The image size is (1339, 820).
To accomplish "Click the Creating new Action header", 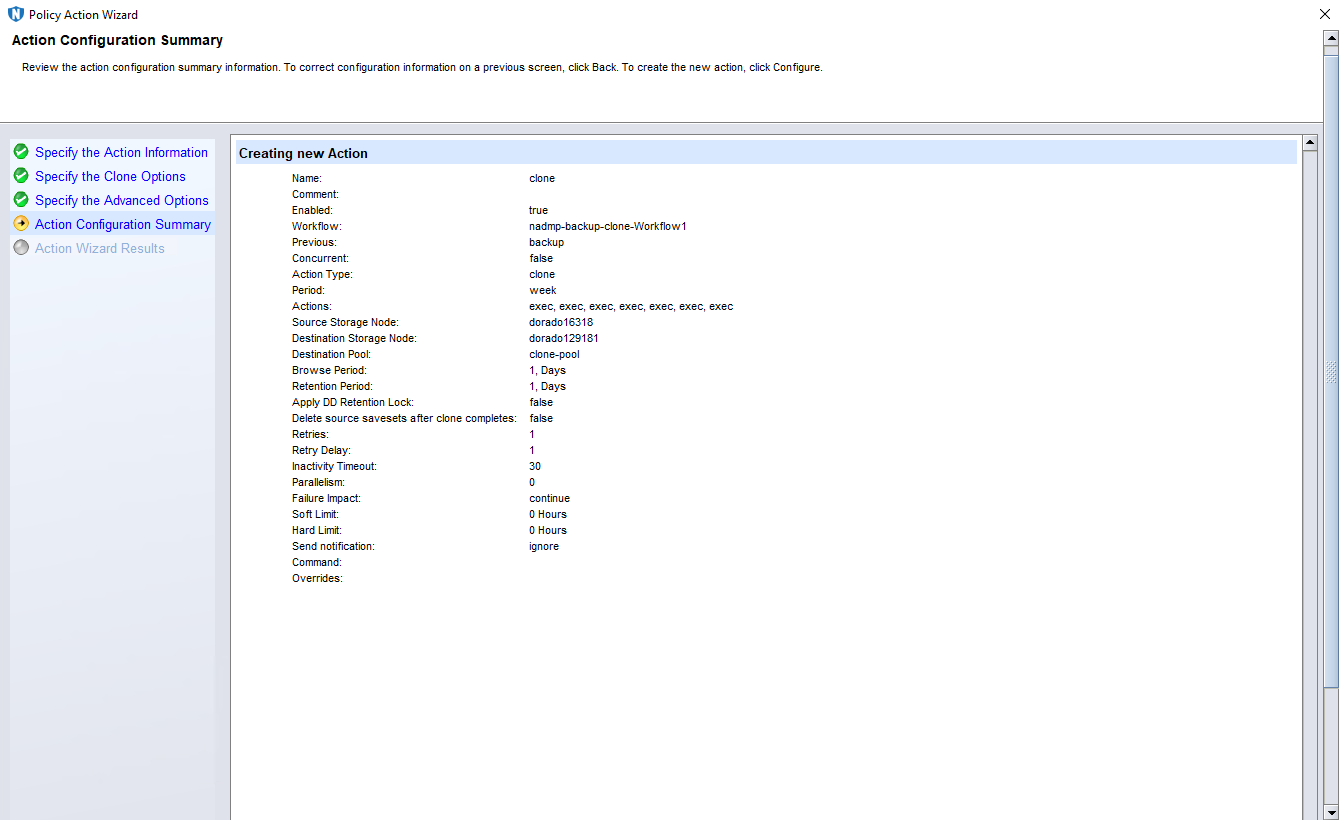I will (x=766, y=153).
